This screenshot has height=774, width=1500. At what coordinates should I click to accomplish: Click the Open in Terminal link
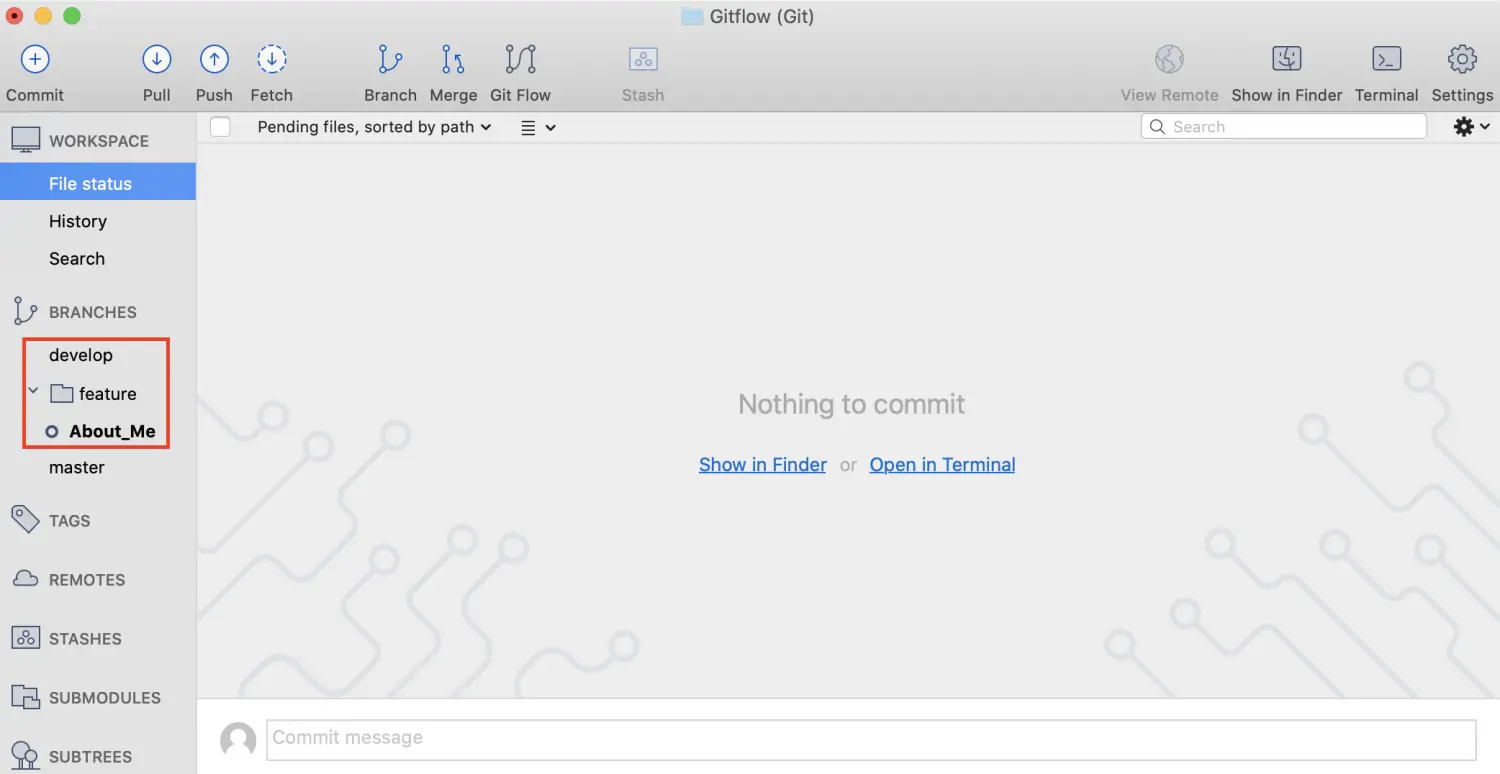[942, 465]
